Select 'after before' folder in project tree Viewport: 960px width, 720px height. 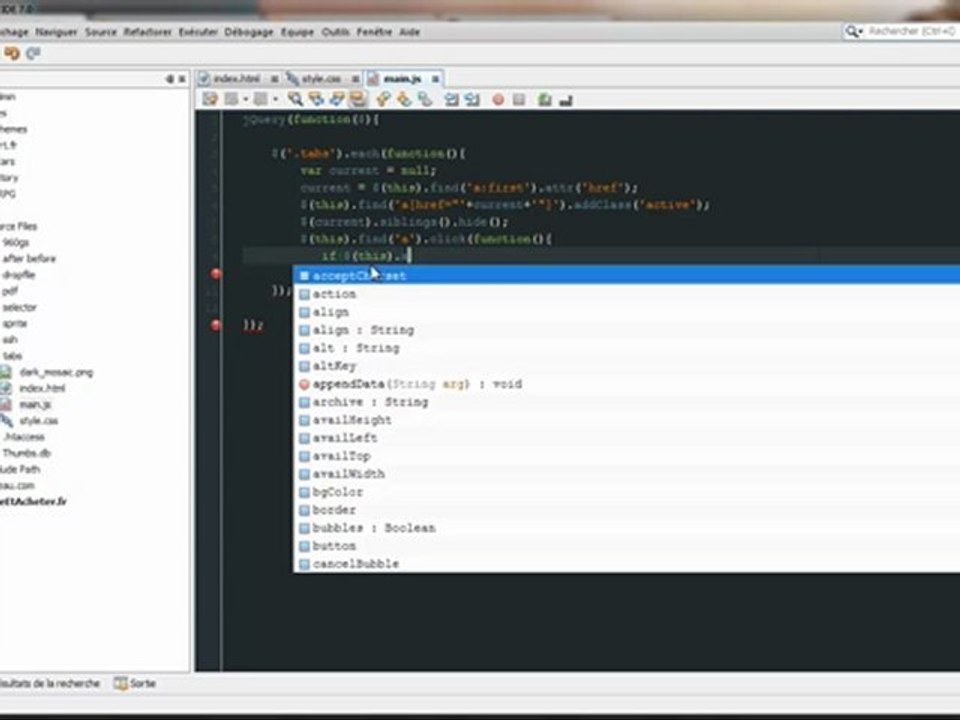pos(29,258)
